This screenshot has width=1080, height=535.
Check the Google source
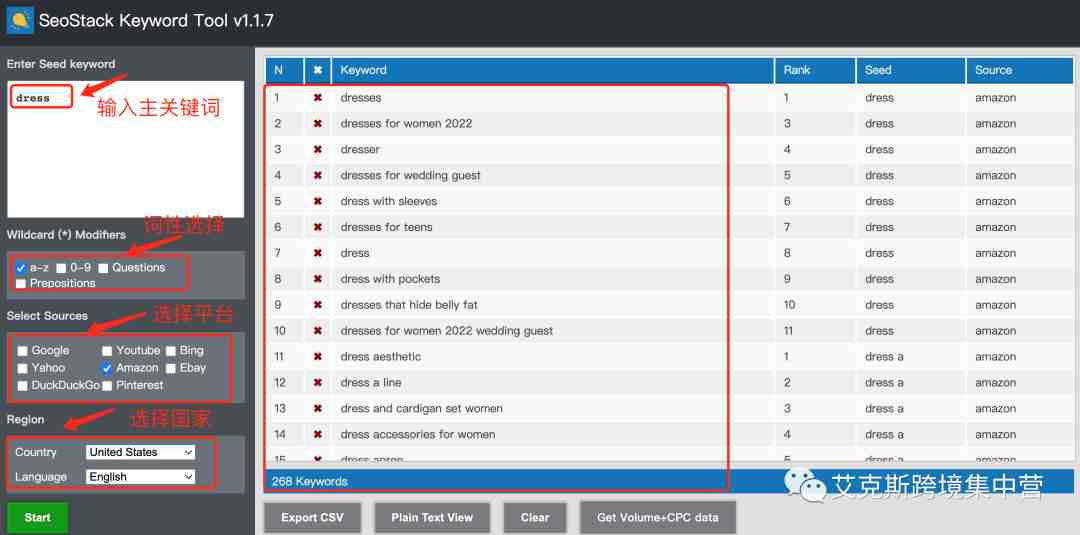click(x=23, y=351)
